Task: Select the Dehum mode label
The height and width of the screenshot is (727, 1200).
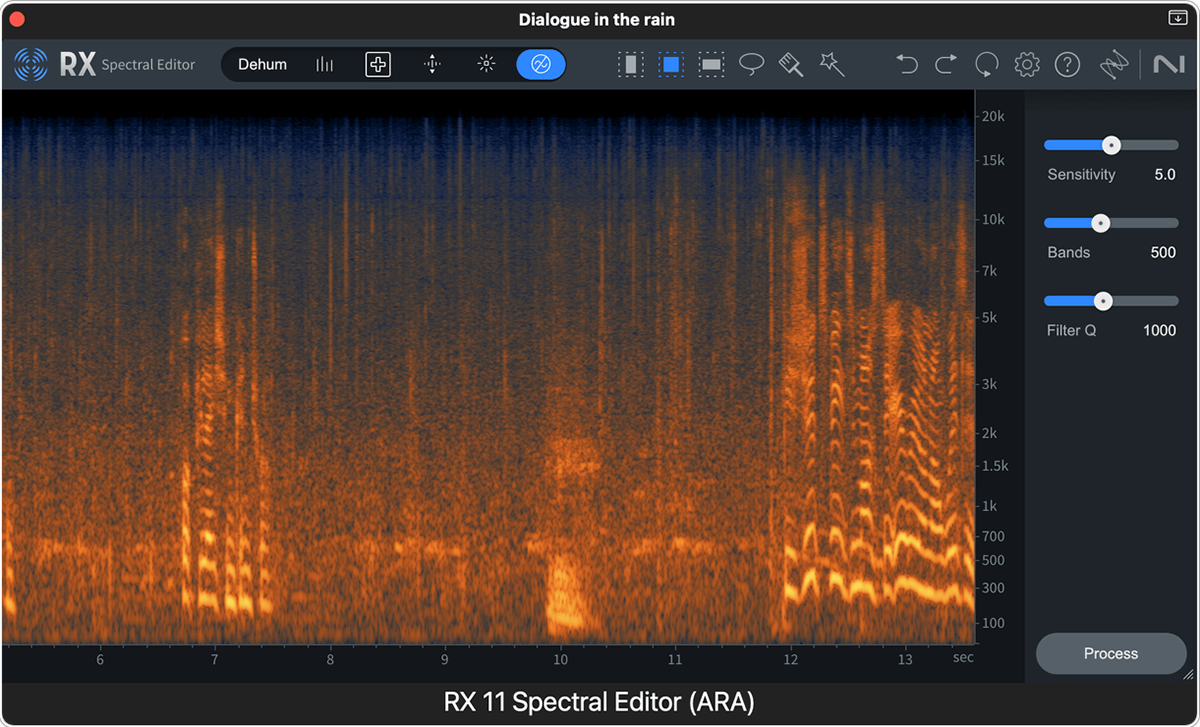Action: (x=262, y=65)
